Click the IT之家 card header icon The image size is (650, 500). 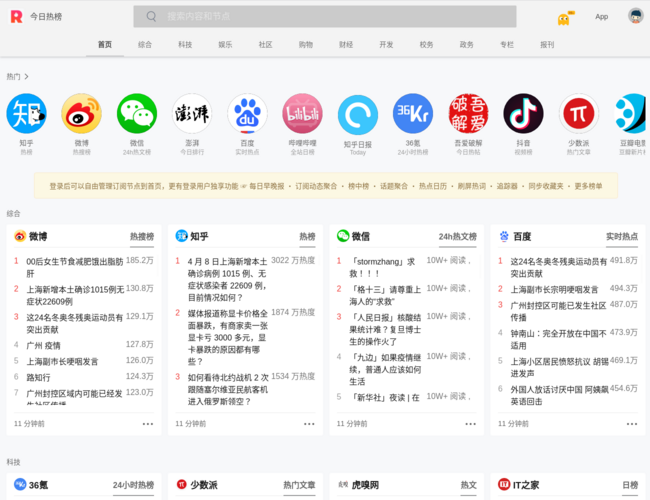click(x=504, y=484)
